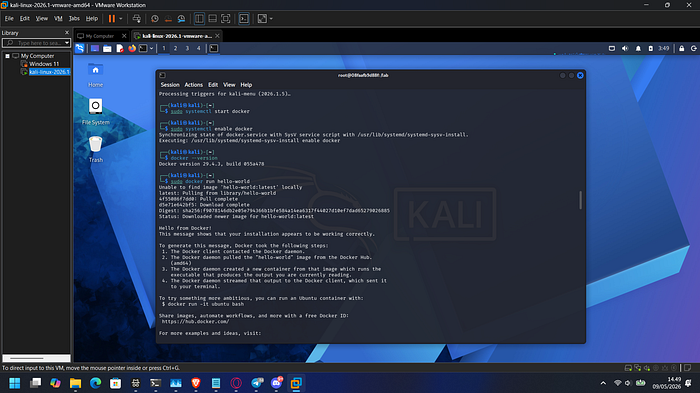Open the snapshot manager
The image size is (700, 393).
point(181,19)
